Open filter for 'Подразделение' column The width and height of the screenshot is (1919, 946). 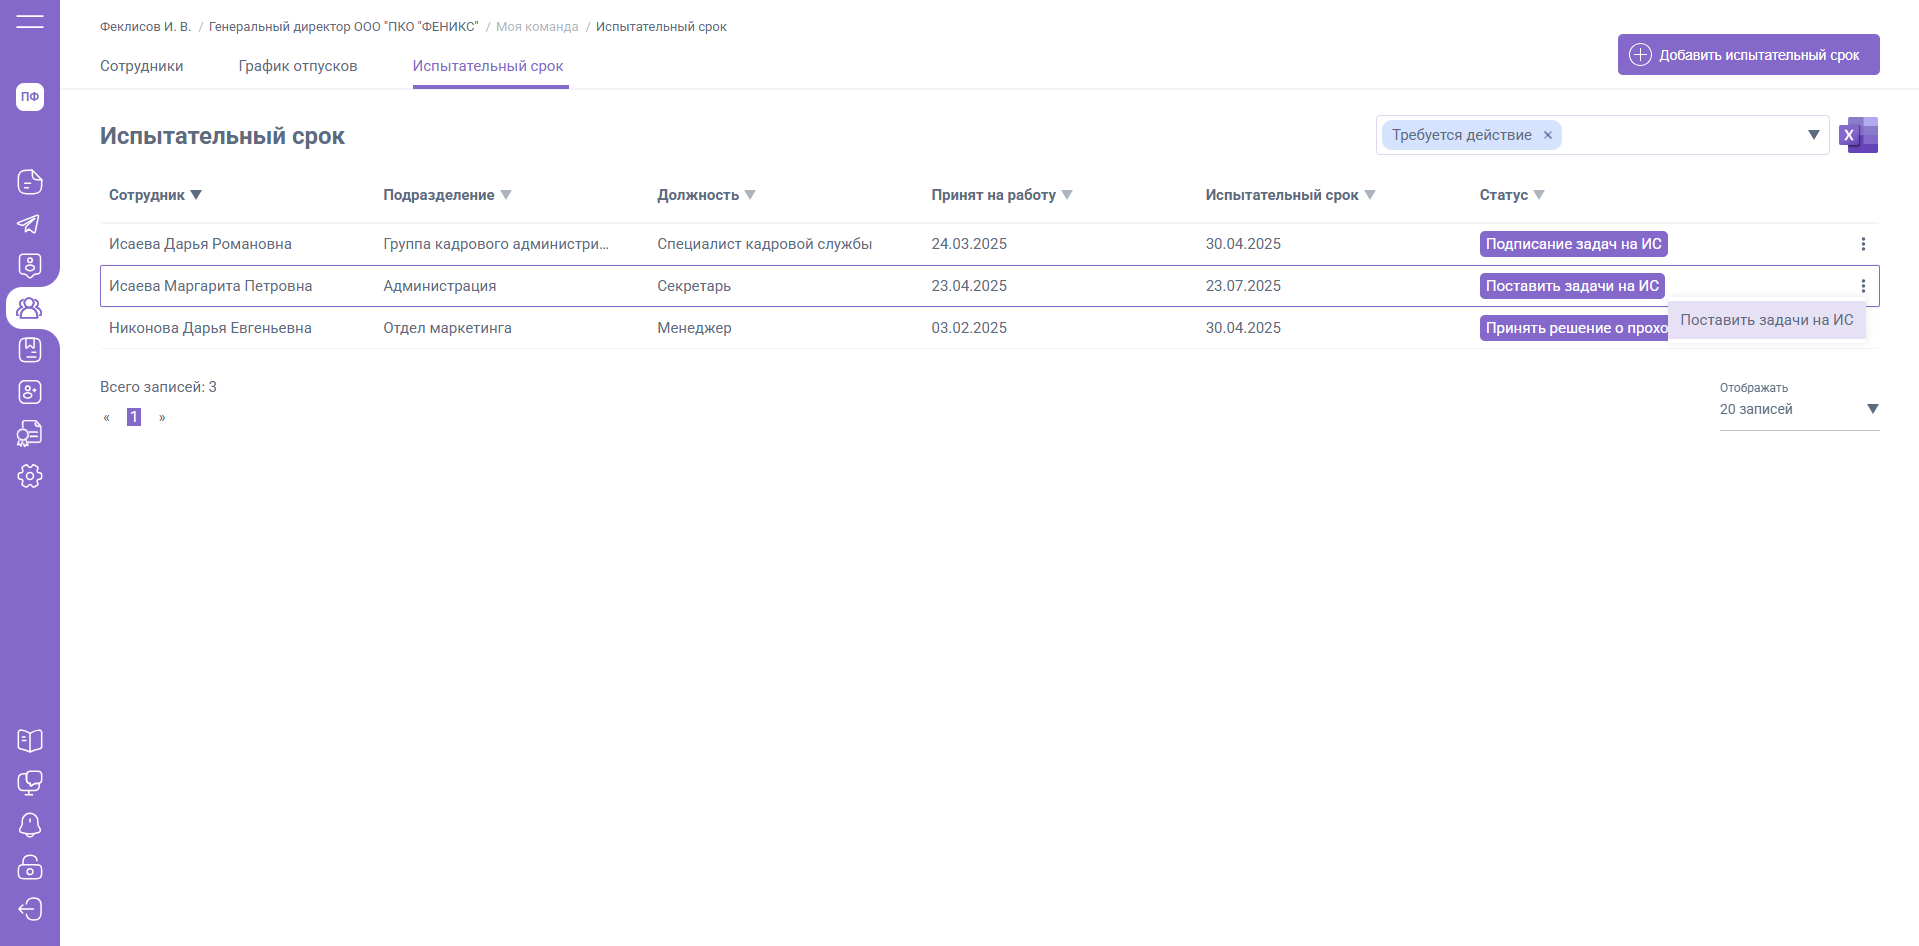pyautogui.click(x=506, y=195)
